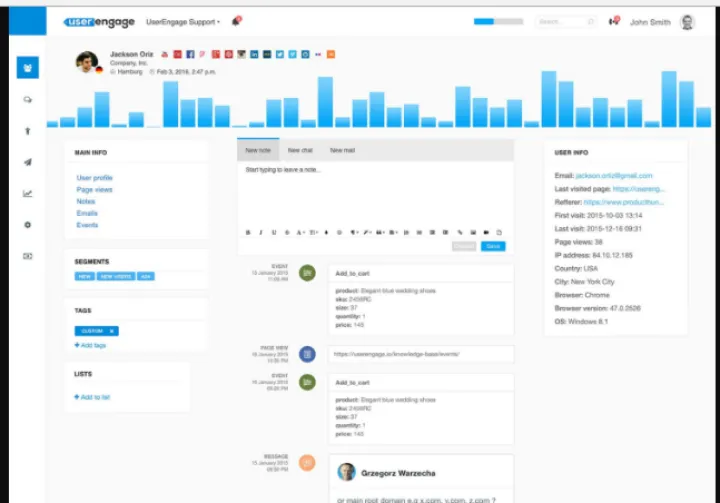This screenshot has height=503, width=720.
Task: Click the notification icon beside UserEngage Support
Action: [236, 21]
